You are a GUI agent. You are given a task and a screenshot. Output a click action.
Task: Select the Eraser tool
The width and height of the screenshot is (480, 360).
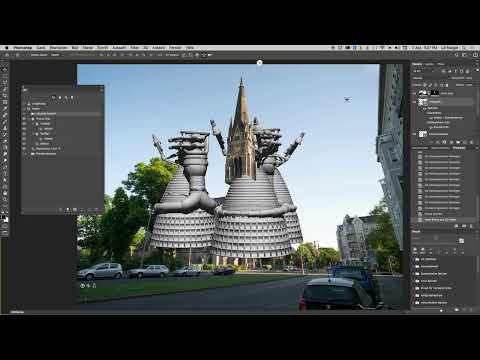point(5,141)
